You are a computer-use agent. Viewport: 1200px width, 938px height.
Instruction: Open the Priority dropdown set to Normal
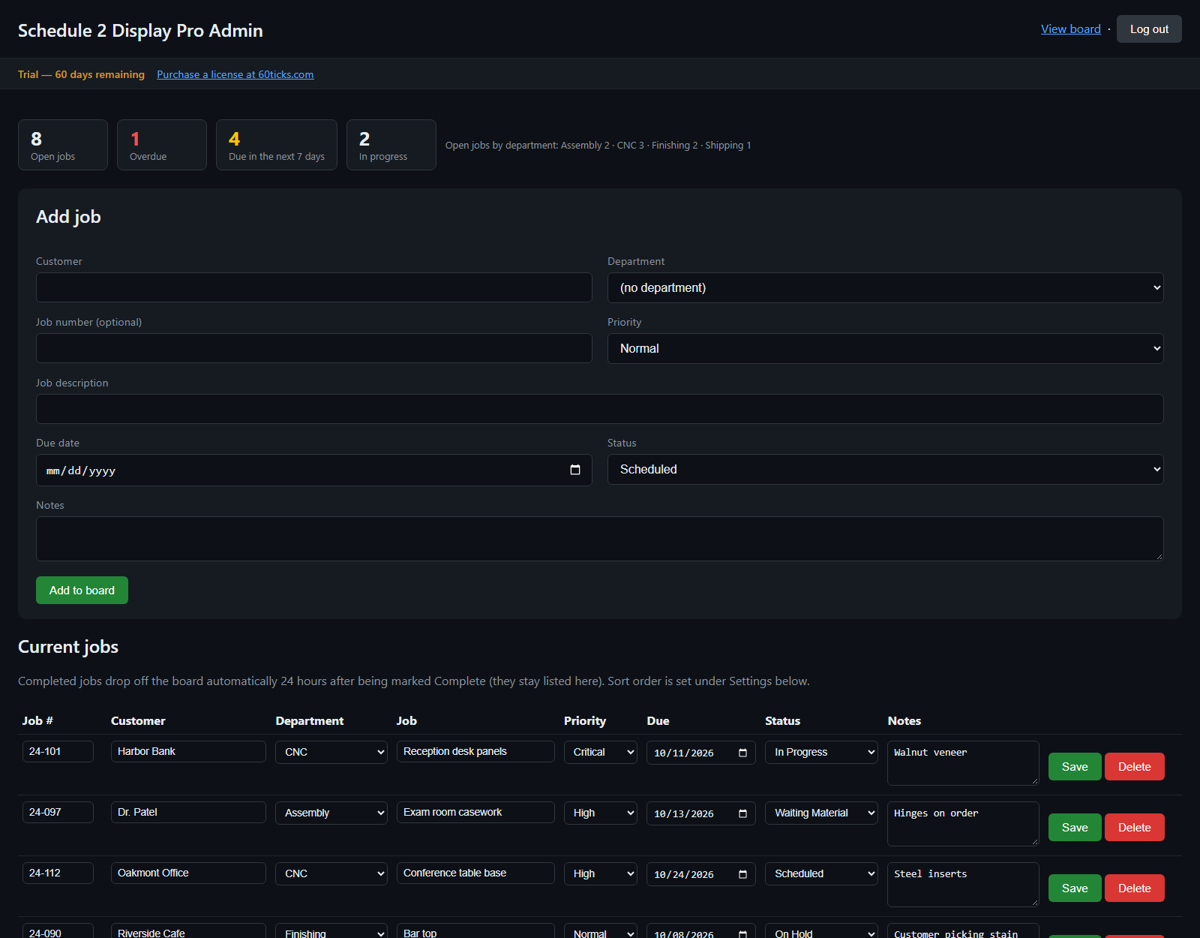point(885,349)
